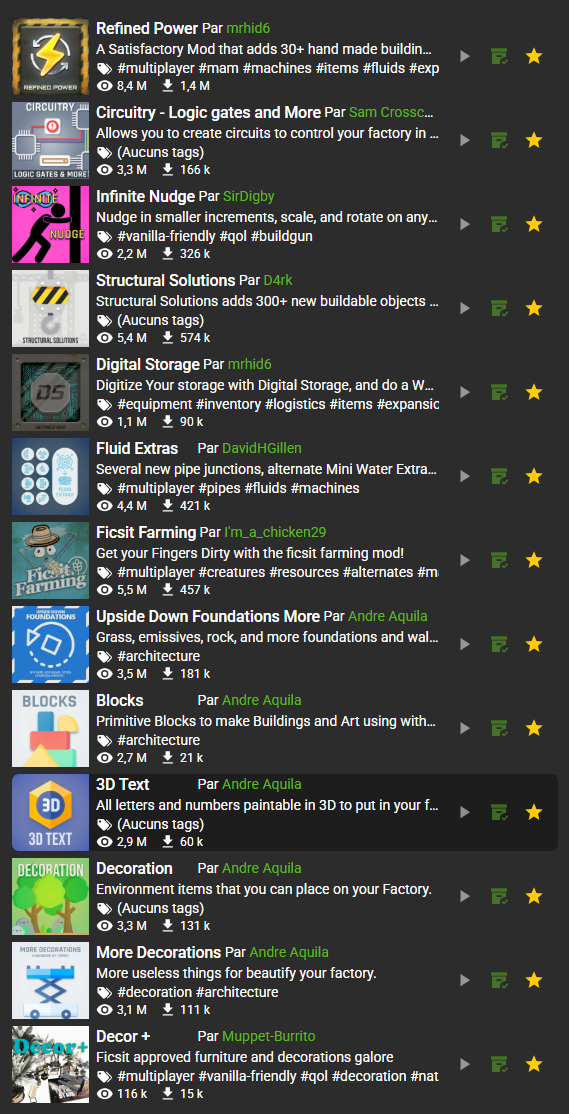Click star icon on More Decorations

click(534, 980)
